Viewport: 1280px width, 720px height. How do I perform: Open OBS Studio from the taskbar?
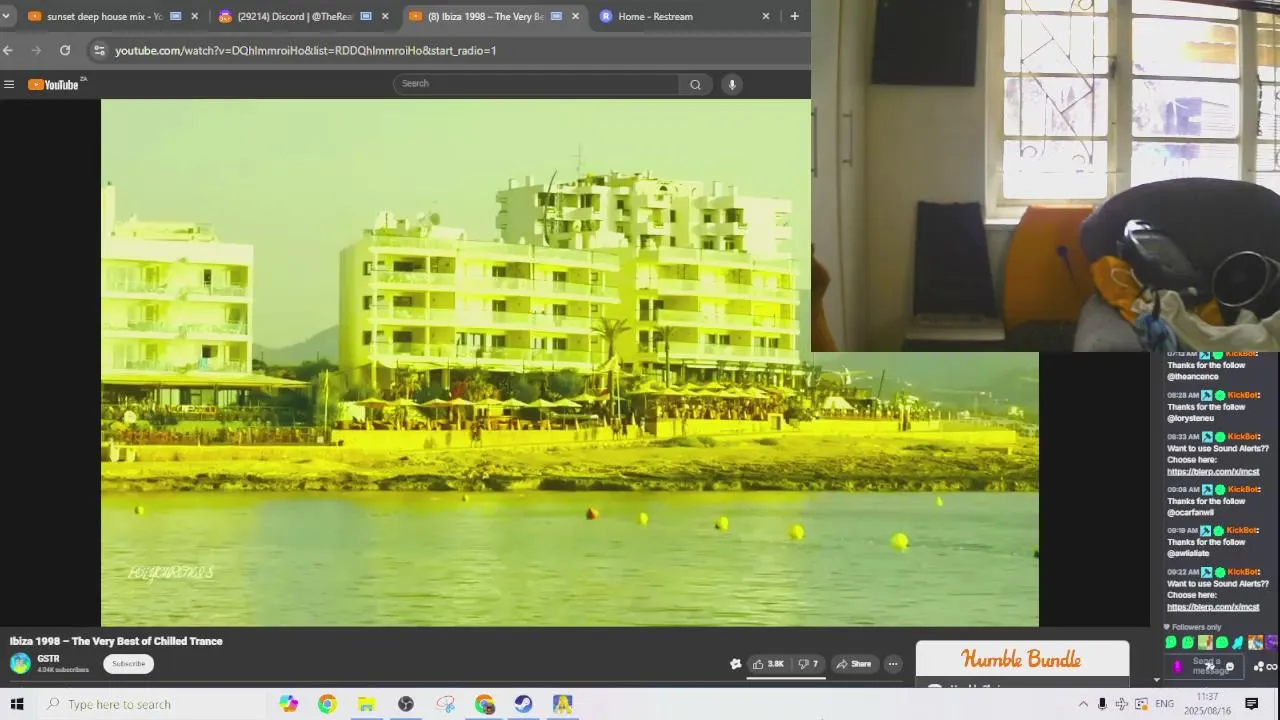(406, 704)
